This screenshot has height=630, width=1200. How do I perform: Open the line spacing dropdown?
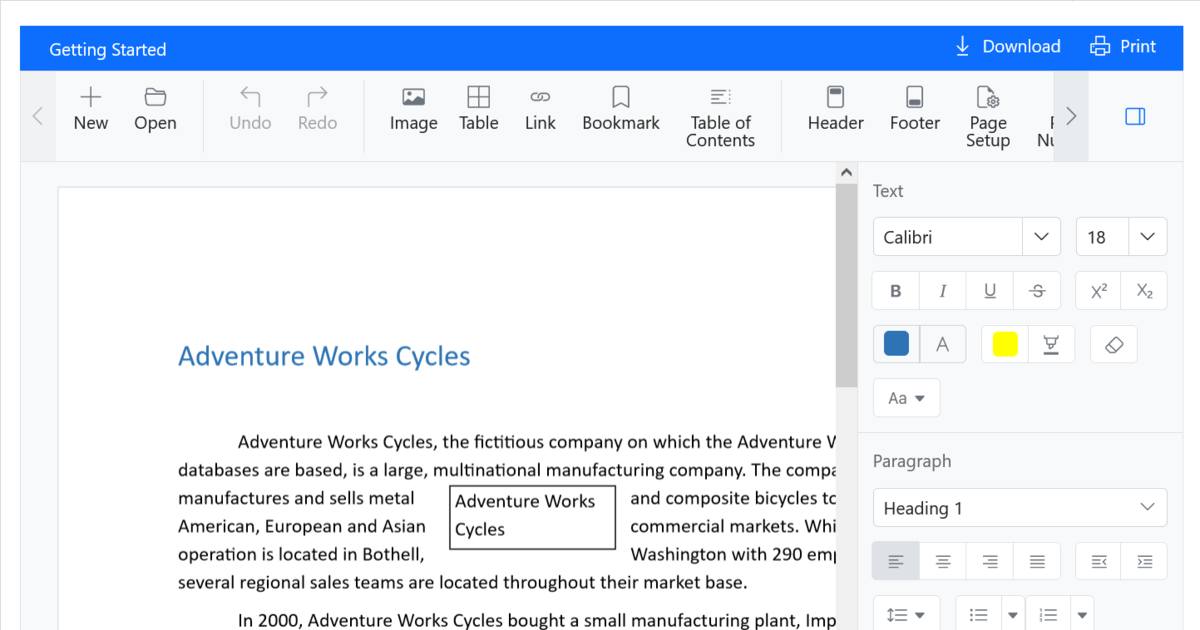[906, 614]
